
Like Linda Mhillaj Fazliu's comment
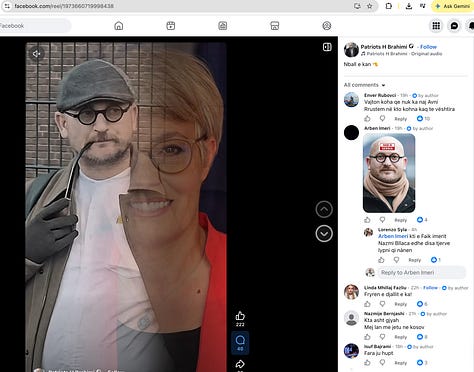(367, 304)
